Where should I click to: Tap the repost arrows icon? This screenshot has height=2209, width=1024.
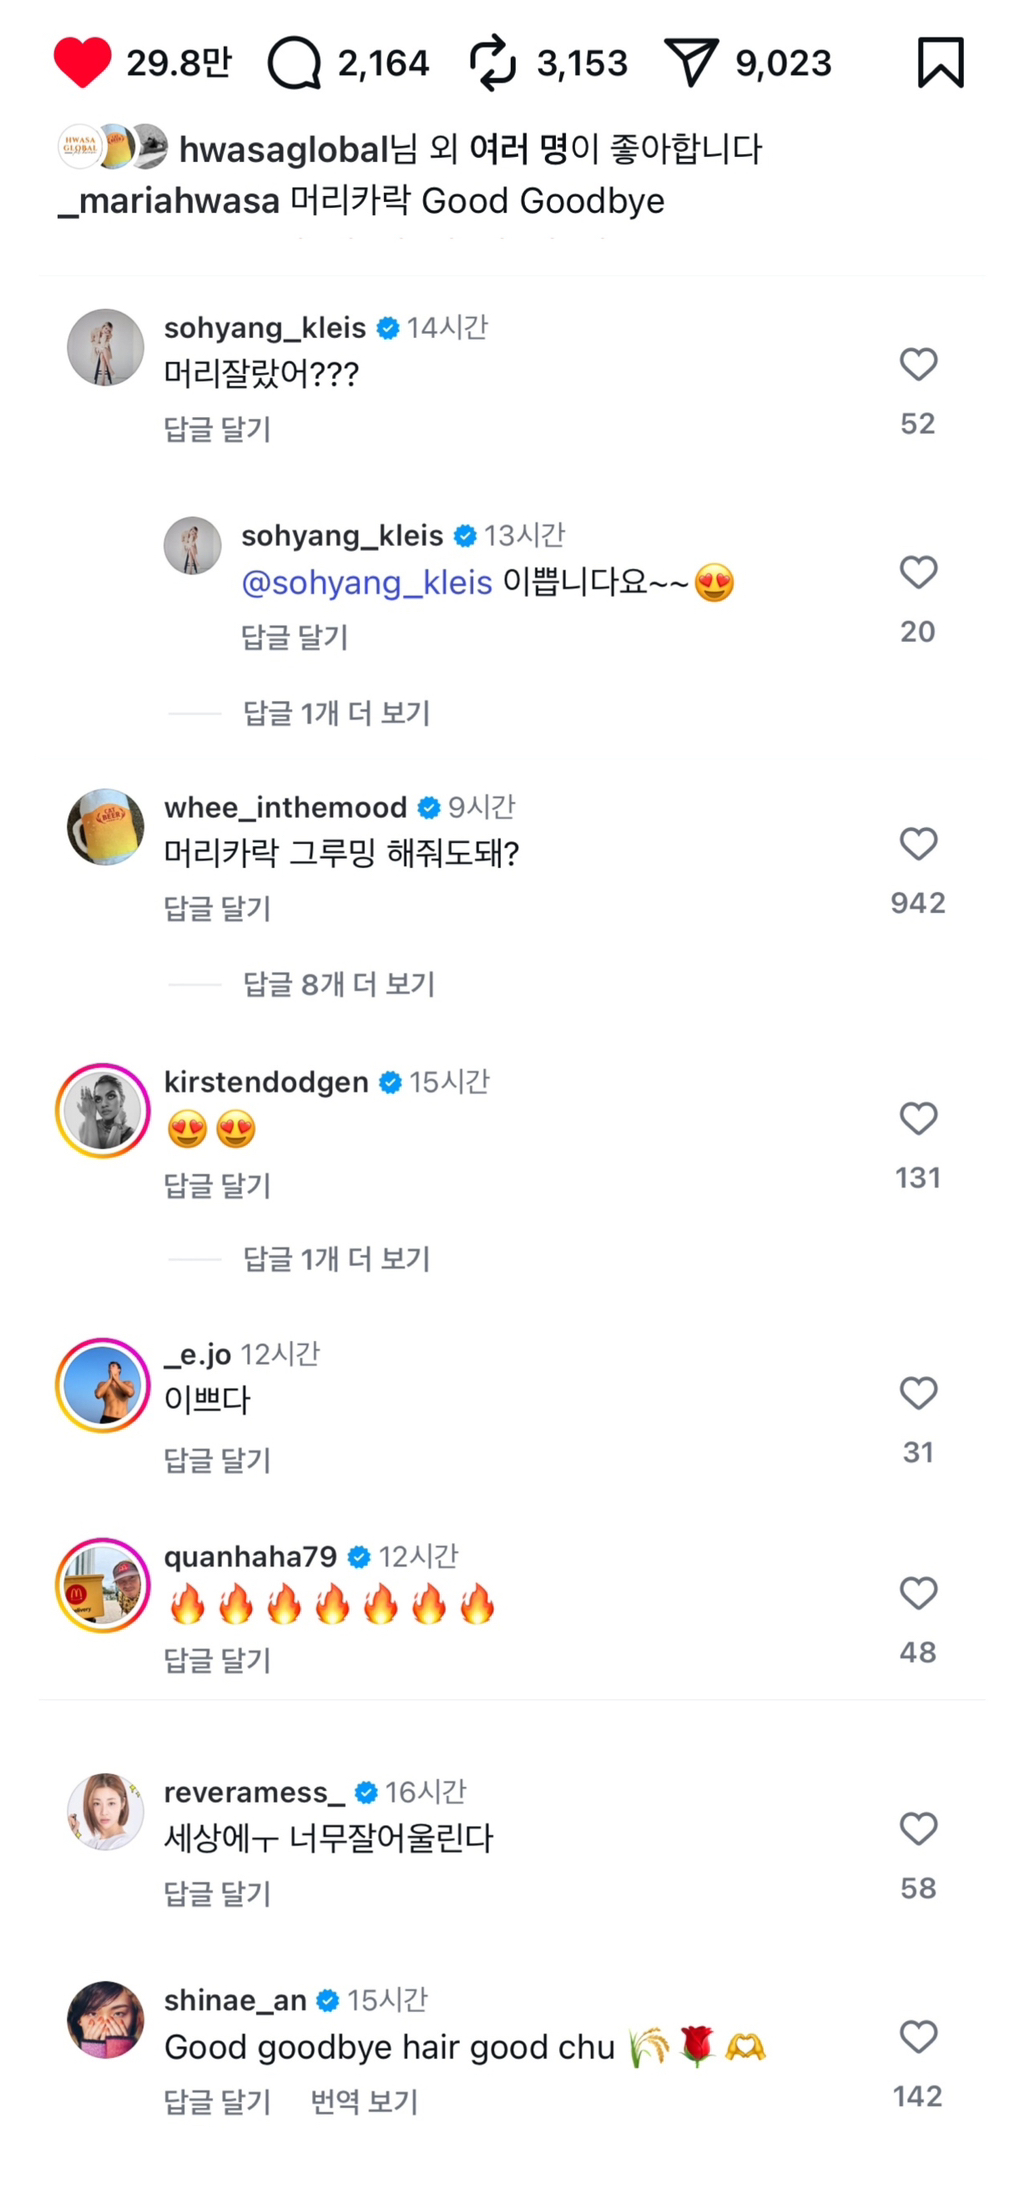coord(492,63)
